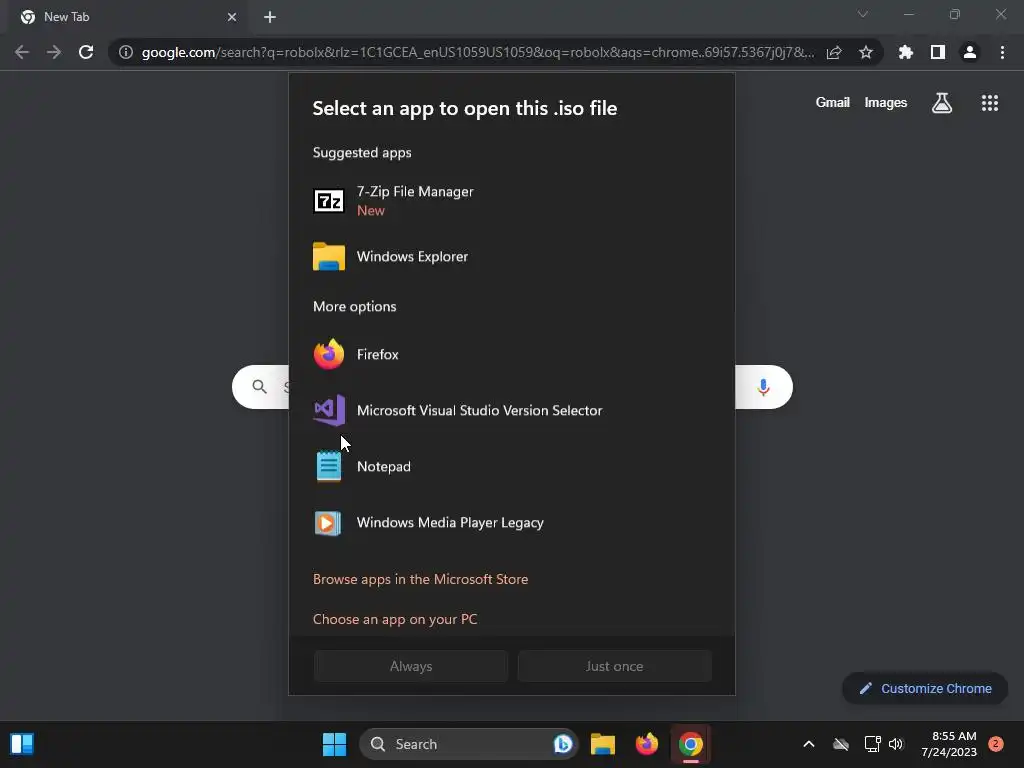Open the Chrome profile avatar
1024x768 pixels.
point(970,52)
